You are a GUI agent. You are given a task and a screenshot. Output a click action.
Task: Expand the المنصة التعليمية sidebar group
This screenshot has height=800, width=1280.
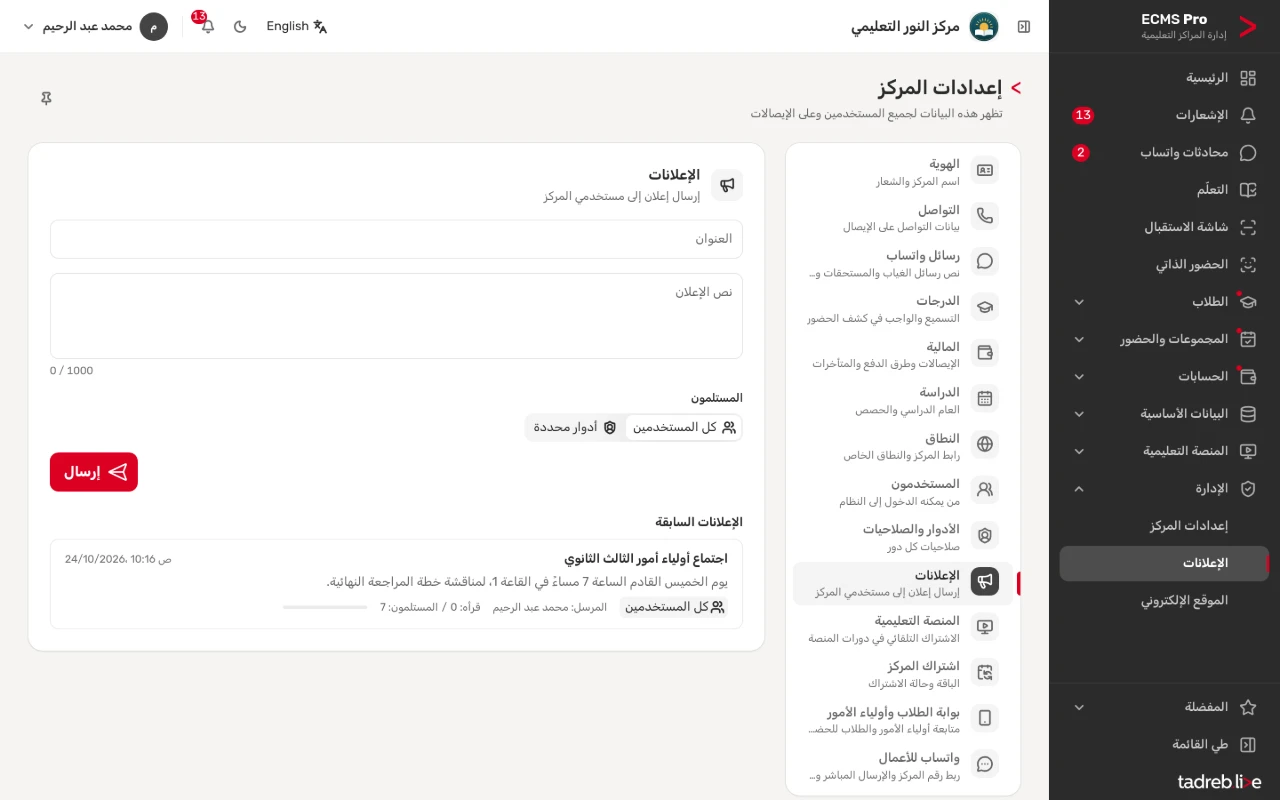pos(1164,451)
